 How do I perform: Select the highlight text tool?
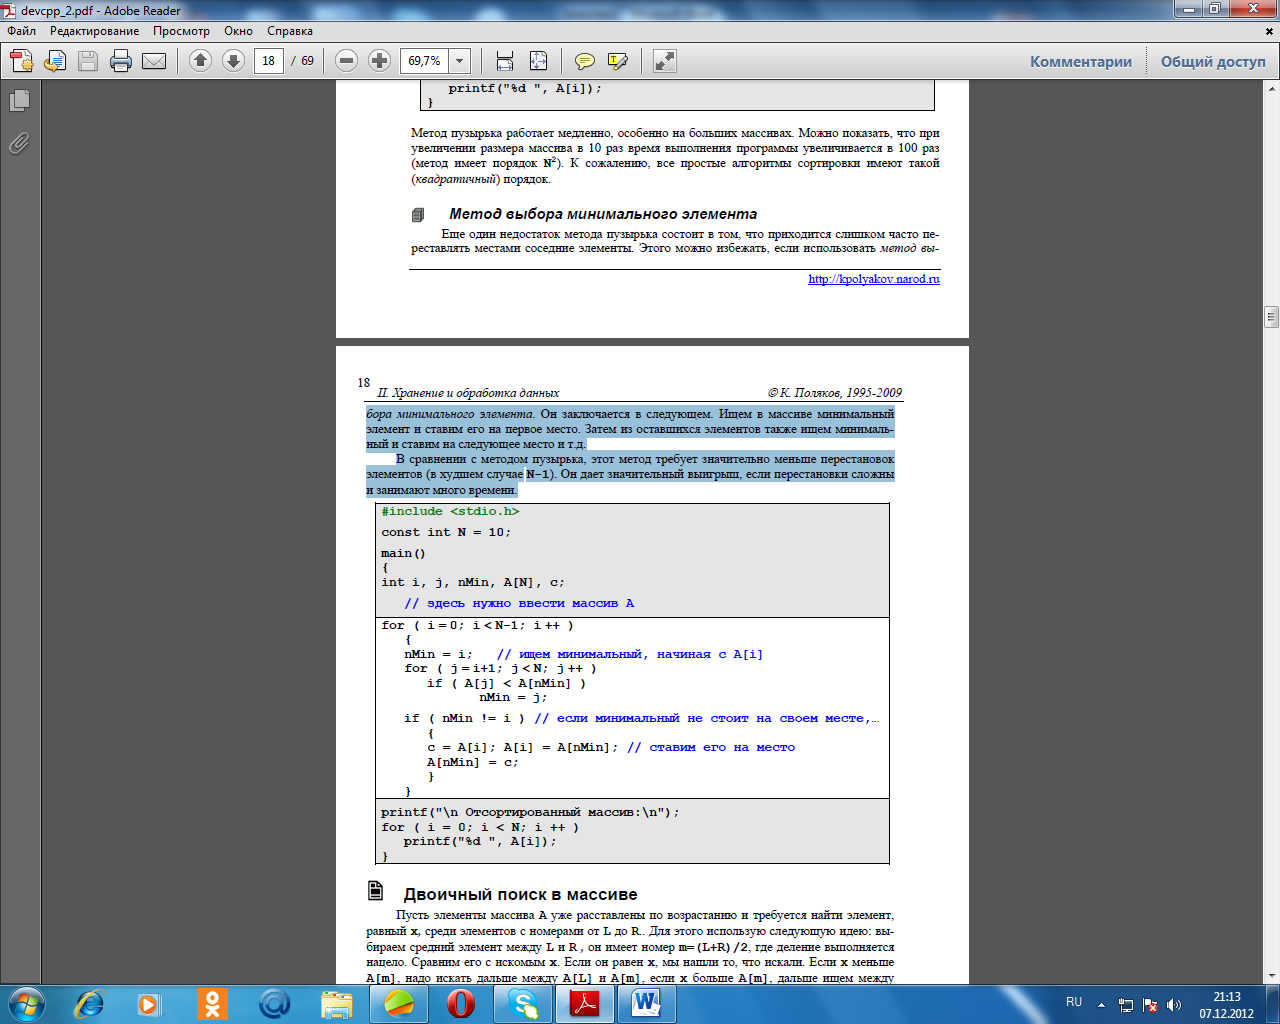[x=618, y=61]
